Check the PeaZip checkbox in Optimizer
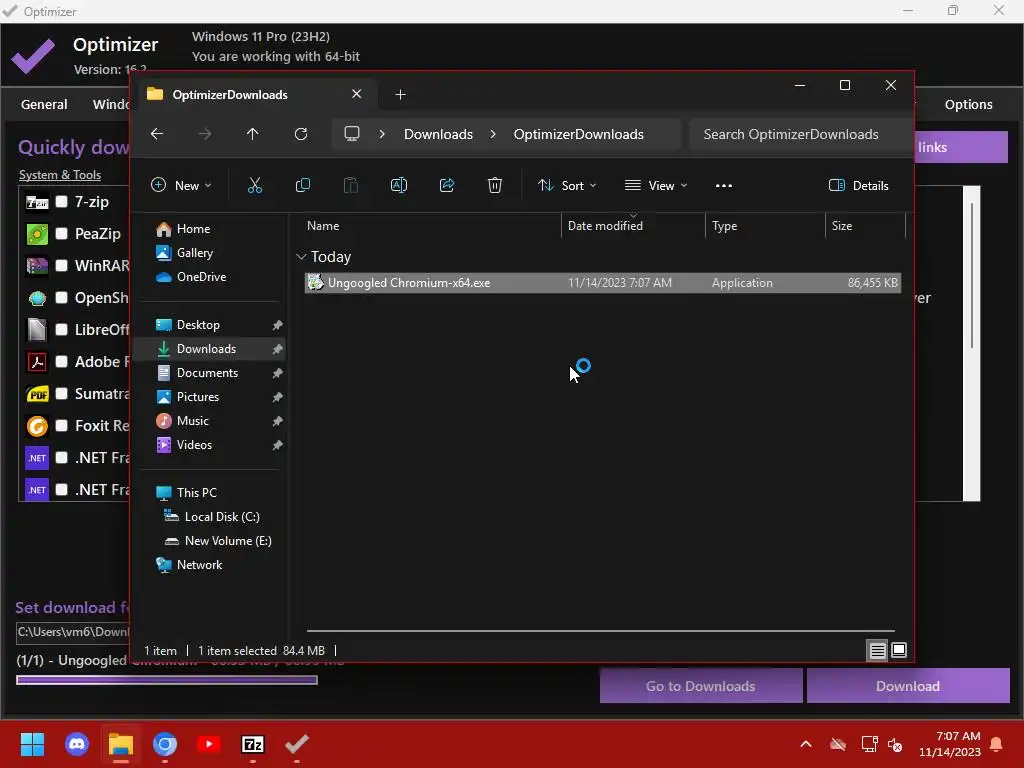Image resolution: width=1024 pixels, height=768 pixels. click(x=61, y=233)
